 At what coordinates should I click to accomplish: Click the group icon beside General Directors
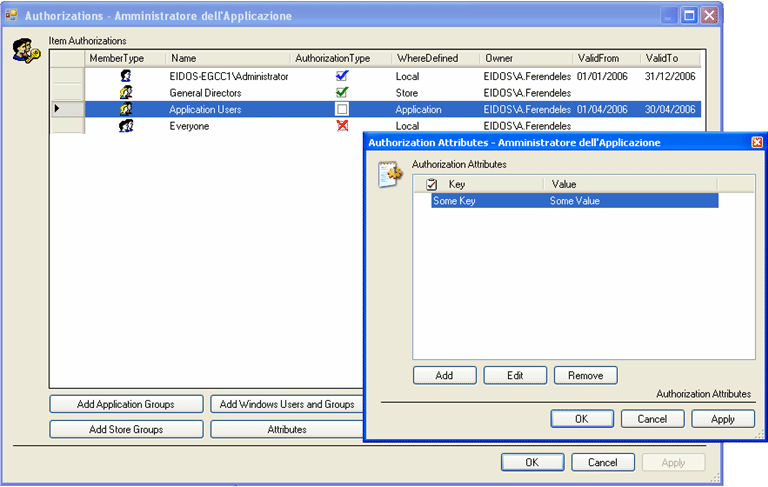pos(126,93)
